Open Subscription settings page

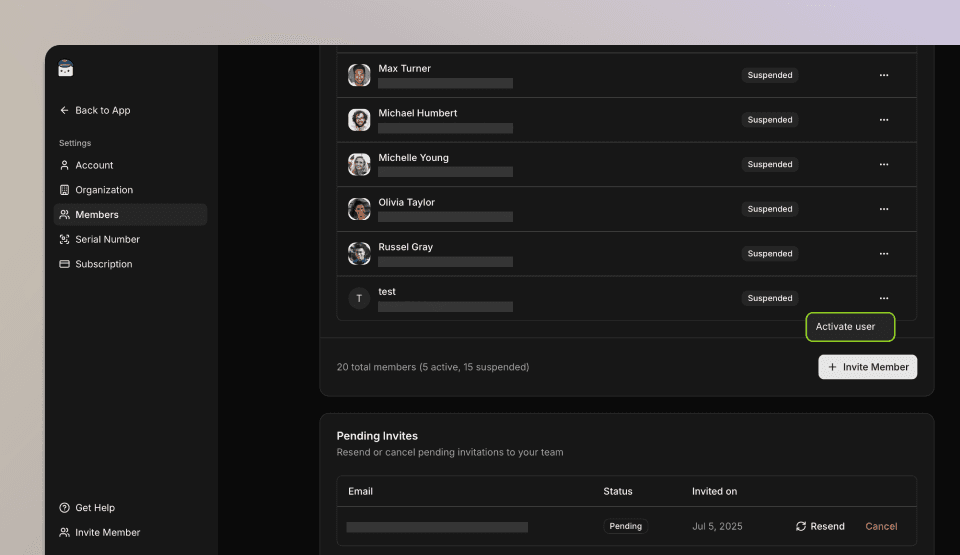[x=103, y=264]
